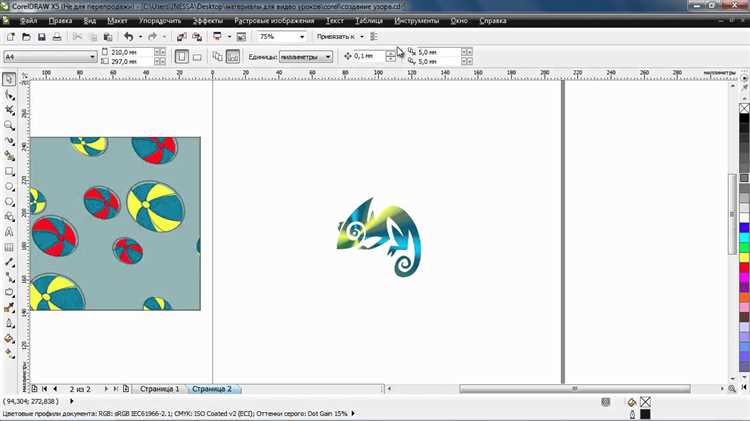Apply layout to all pages
750x421 pixels.
click(217, 56)
